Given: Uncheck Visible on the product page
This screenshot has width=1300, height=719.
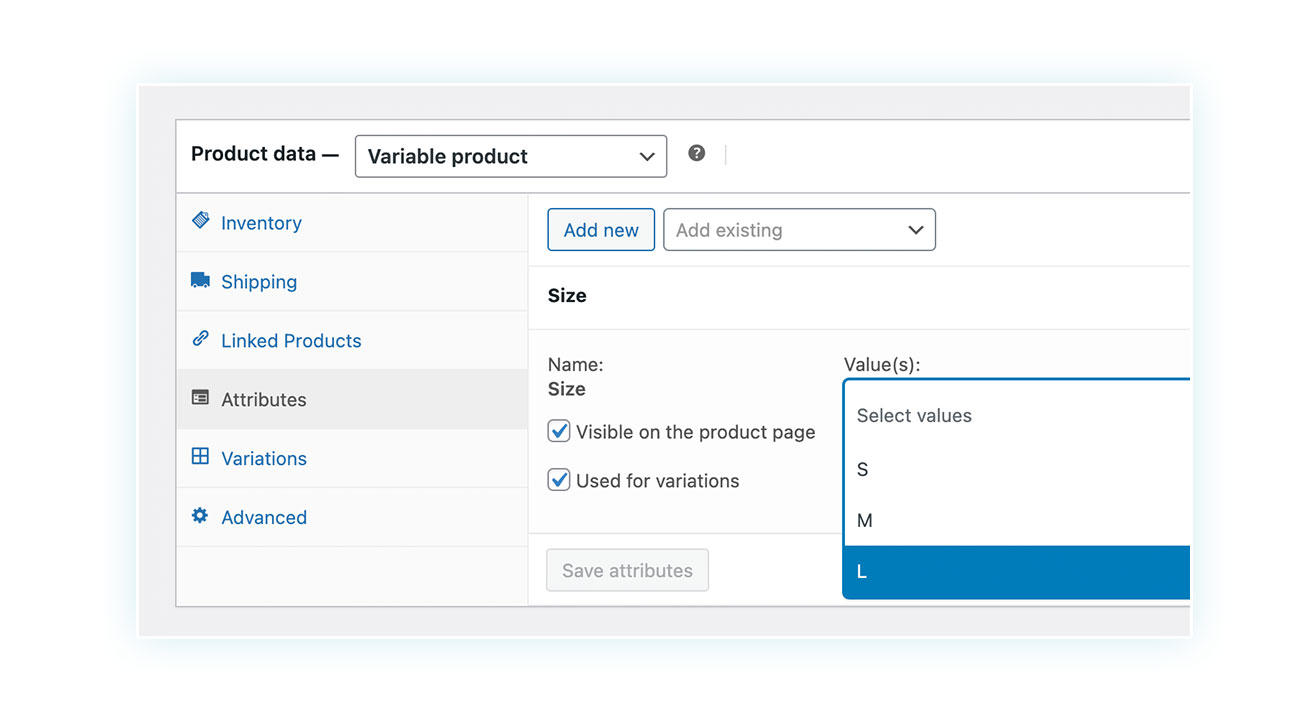Looking at the screenshot, I should click(559, 432).
